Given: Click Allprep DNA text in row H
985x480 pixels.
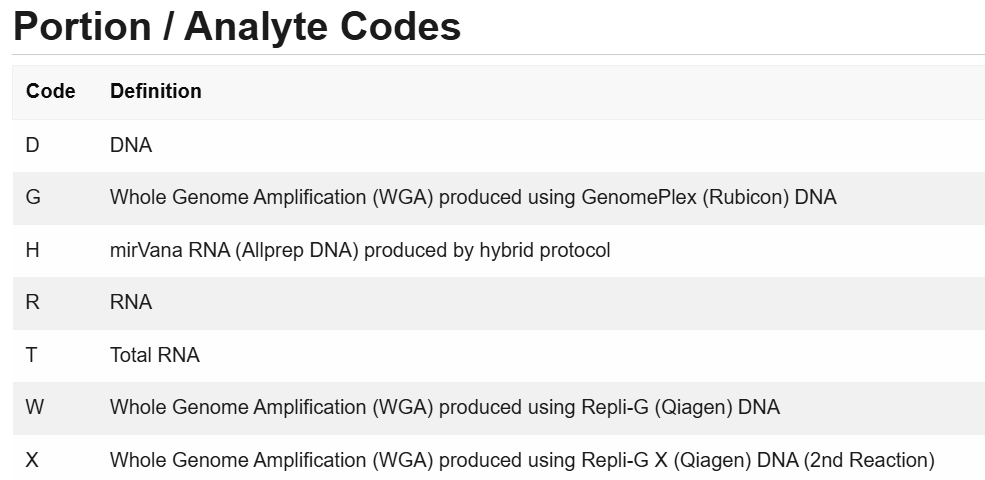Looking at the screenshot, I should (x=297, y=250).
